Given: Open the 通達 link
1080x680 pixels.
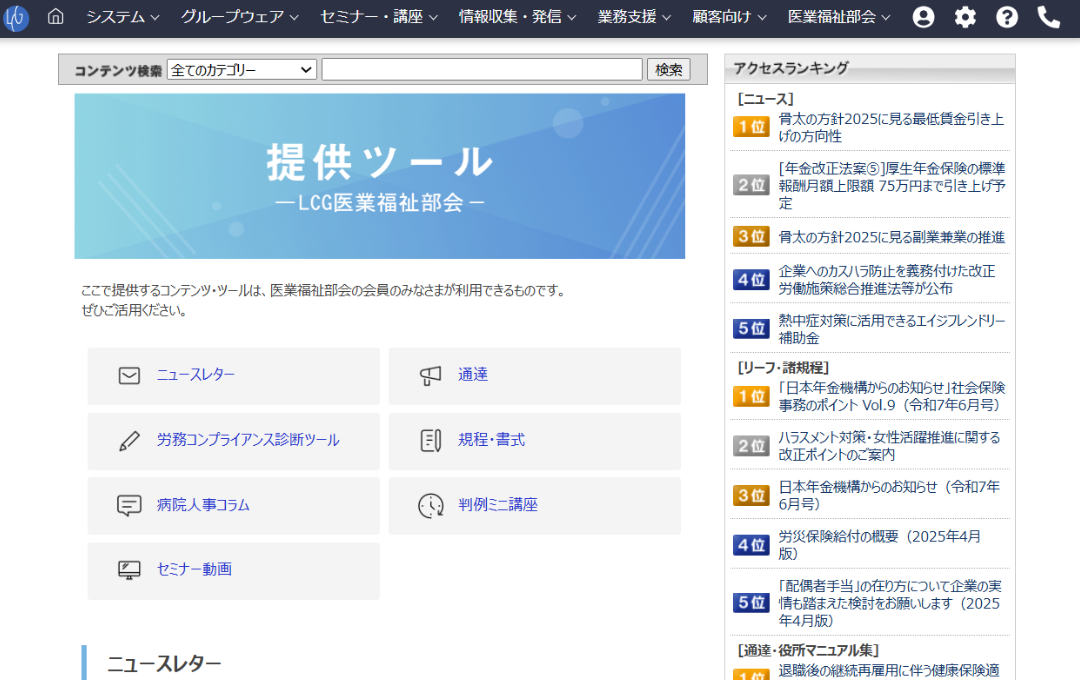Looking at the screenshot, I should [473, 375].
